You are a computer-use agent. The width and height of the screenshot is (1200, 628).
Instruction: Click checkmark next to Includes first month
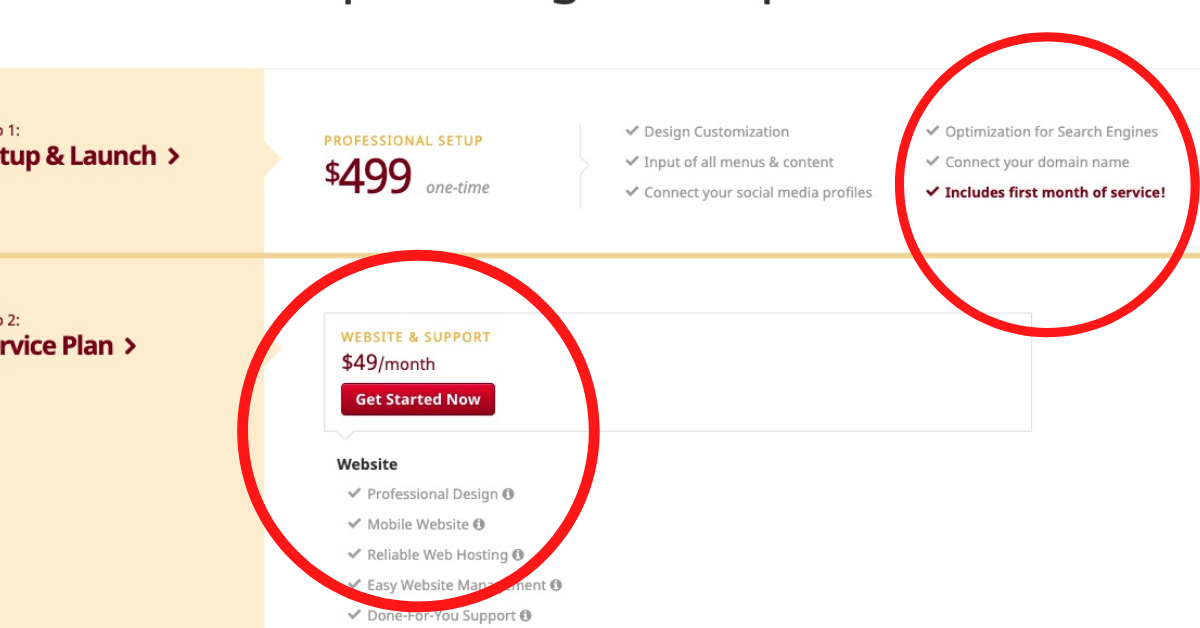pyautogui.click(x=933, y=191)
